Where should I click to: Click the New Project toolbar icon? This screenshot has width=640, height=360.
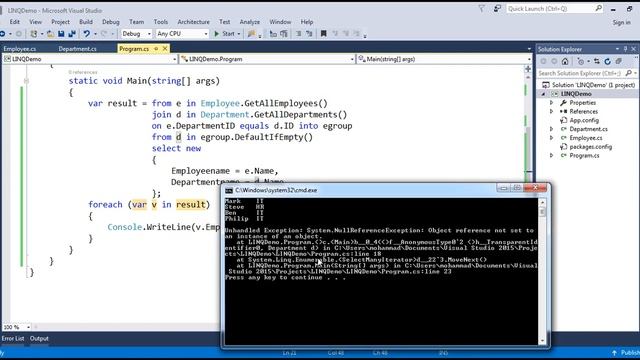[34, 34]
